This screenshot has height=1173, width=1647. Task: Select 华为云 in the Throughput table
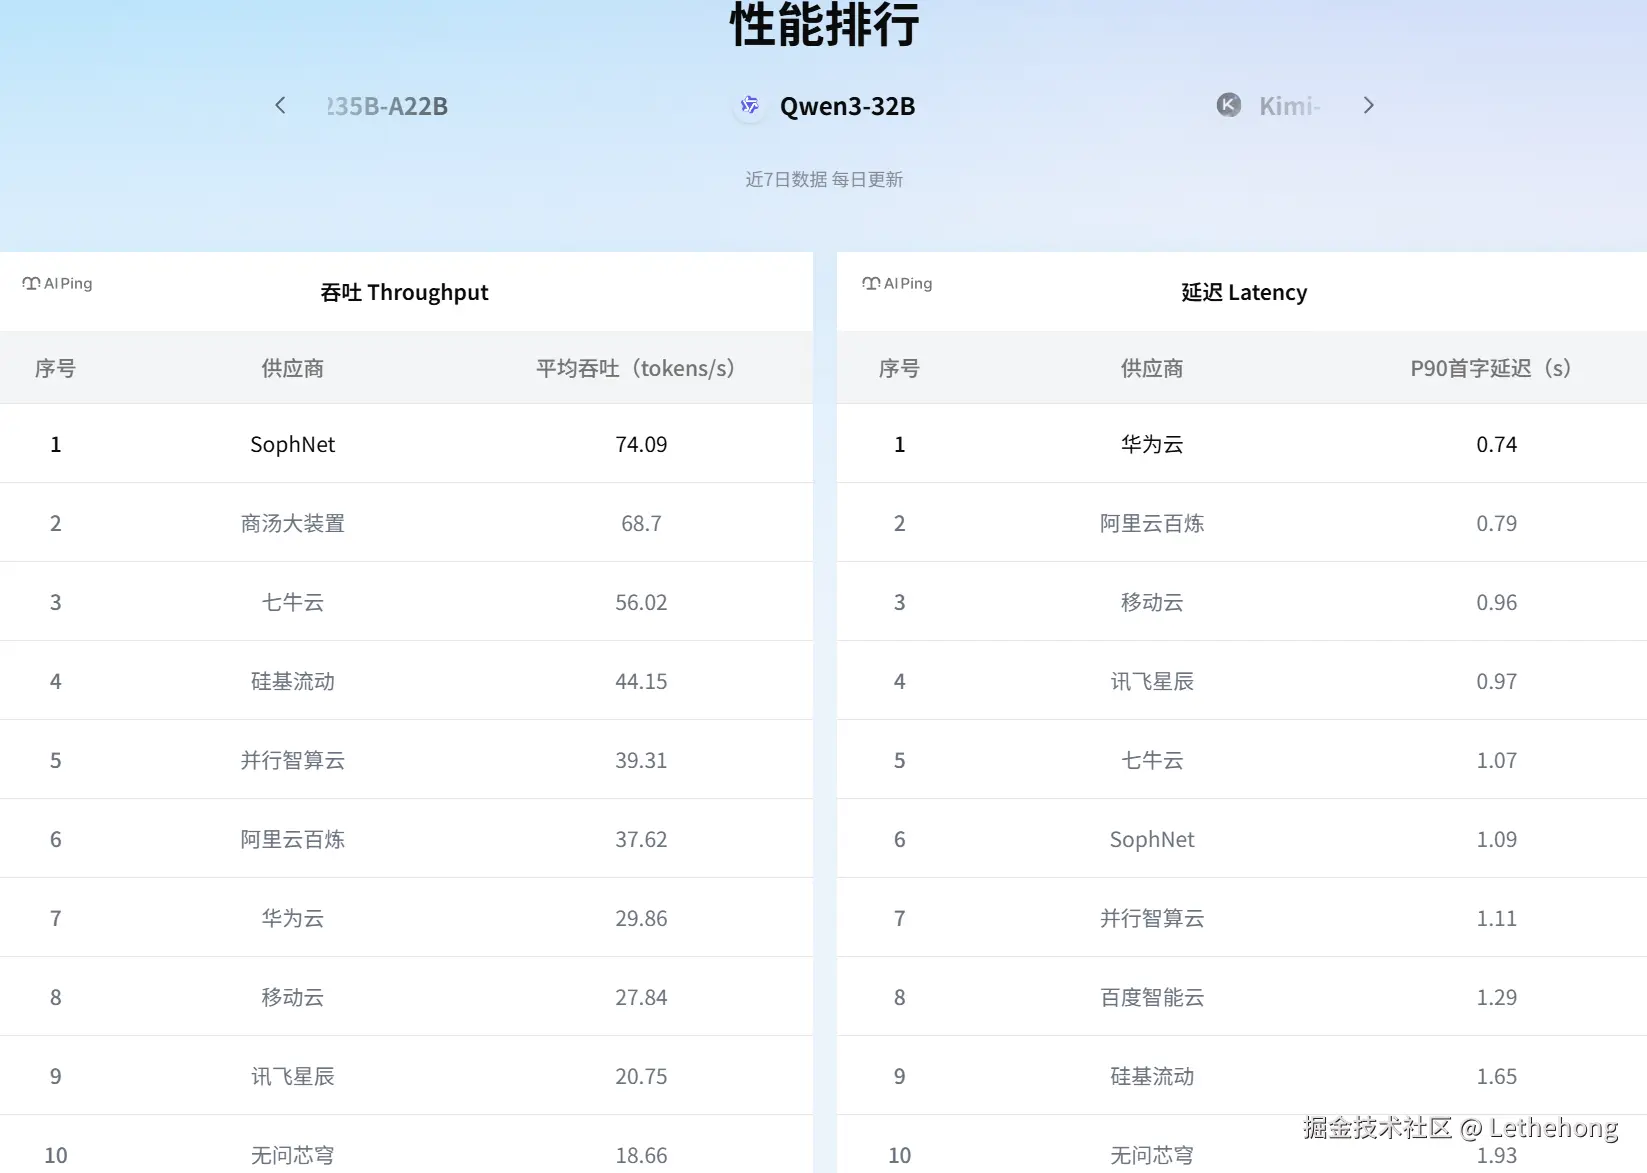pos(293,918)
